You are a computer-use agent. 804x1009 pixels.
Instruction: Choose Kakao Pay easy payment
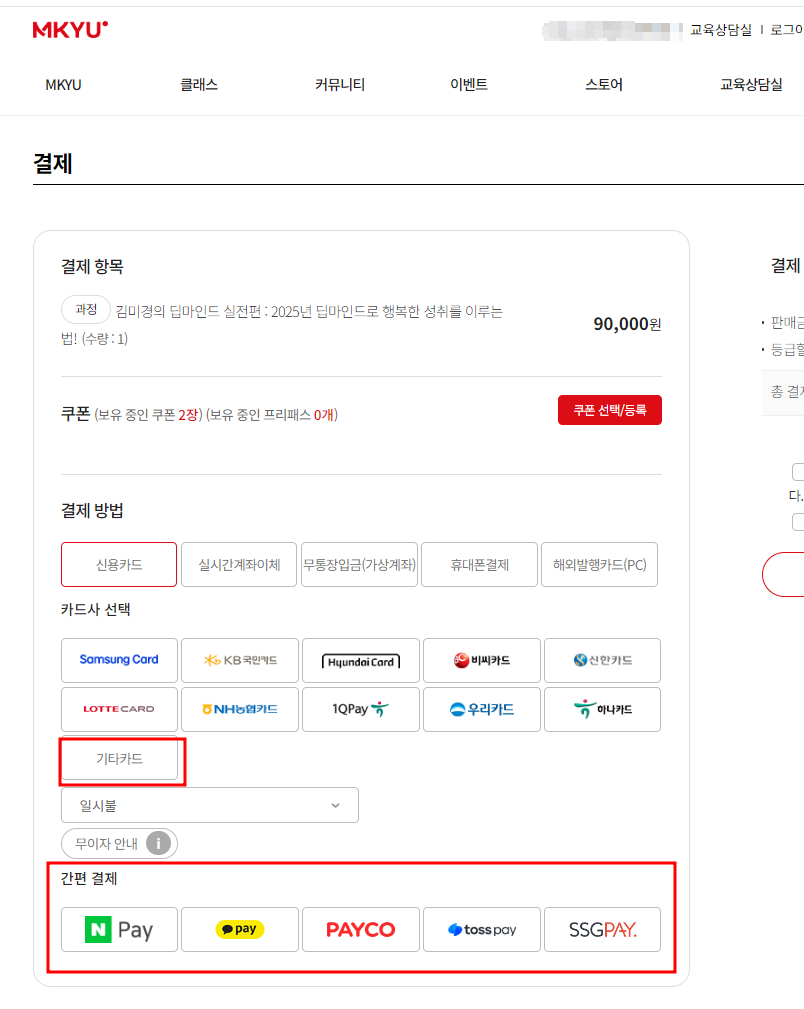click(240, 930)
